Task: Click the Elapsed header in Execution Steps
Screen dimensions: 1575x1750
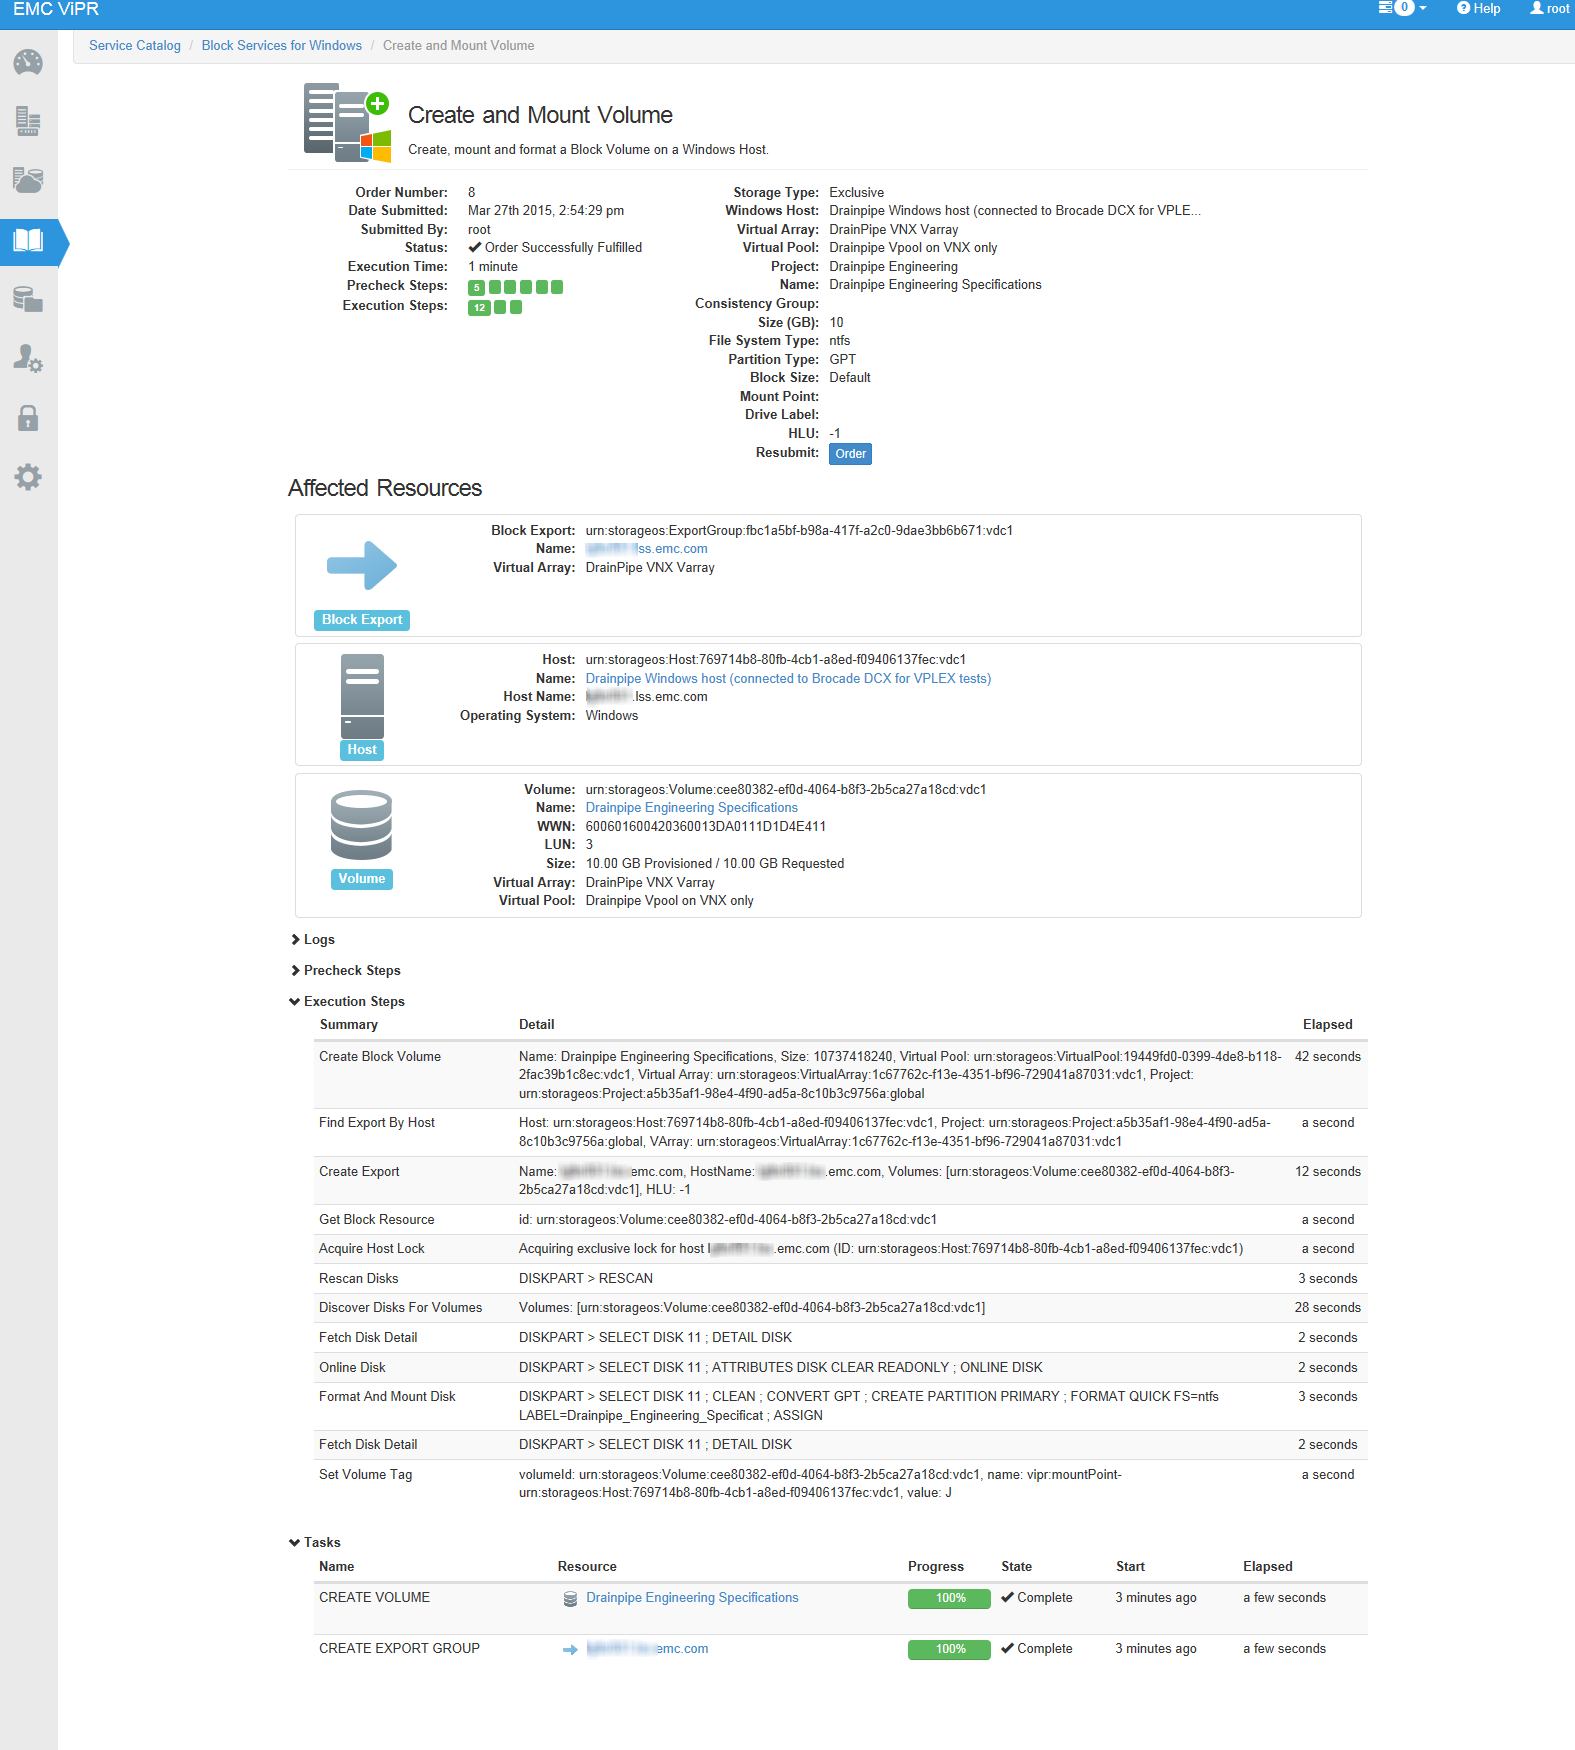Action: [x=1328, y=1025]
